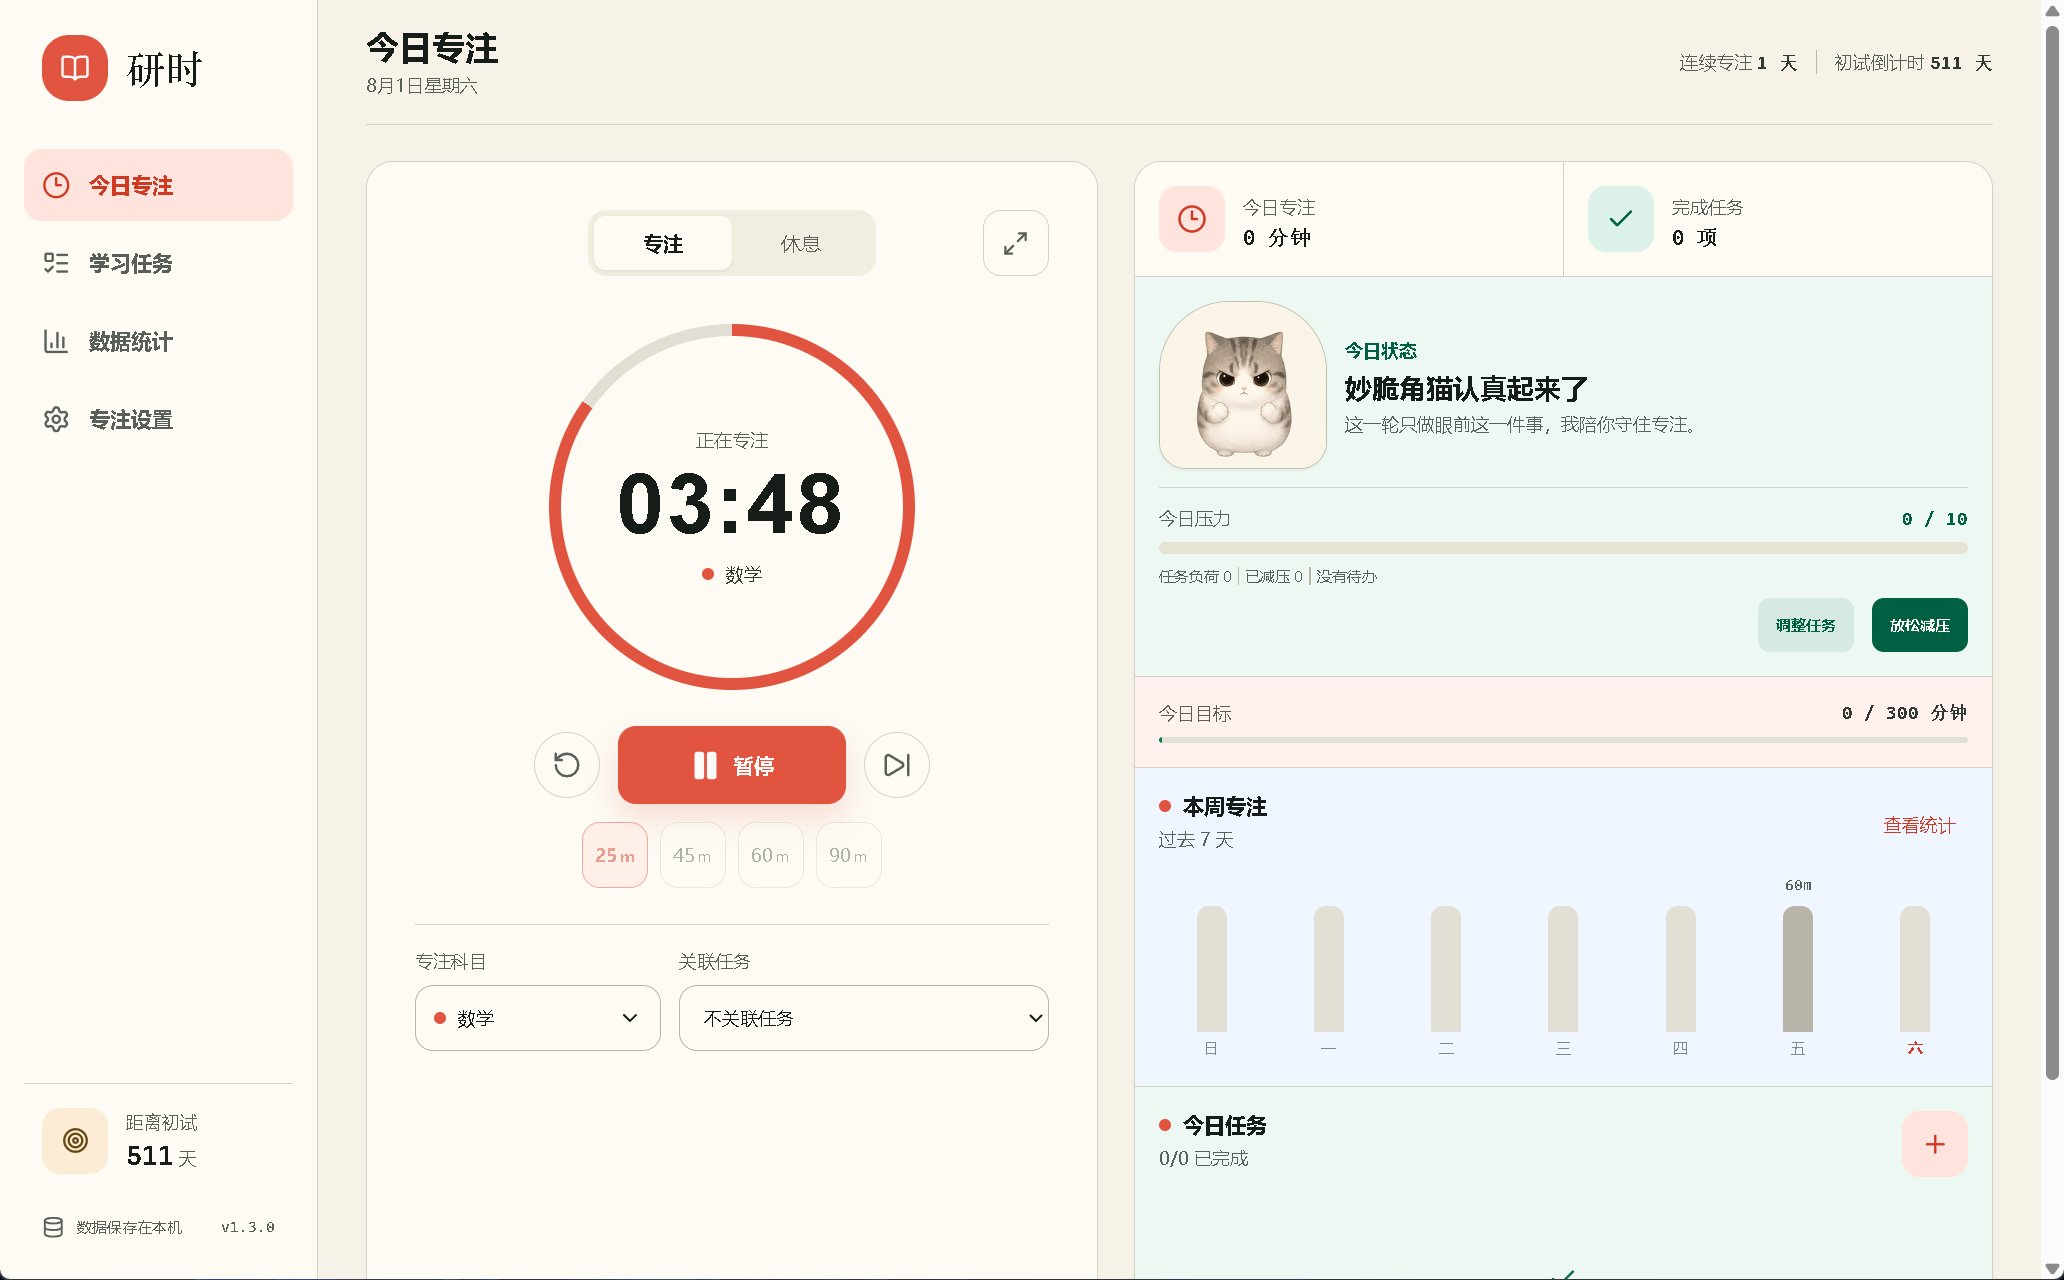Click the 连续专注 1 天 streak text
This screenshot has width=2064, height=1280.
(1738, 63)
